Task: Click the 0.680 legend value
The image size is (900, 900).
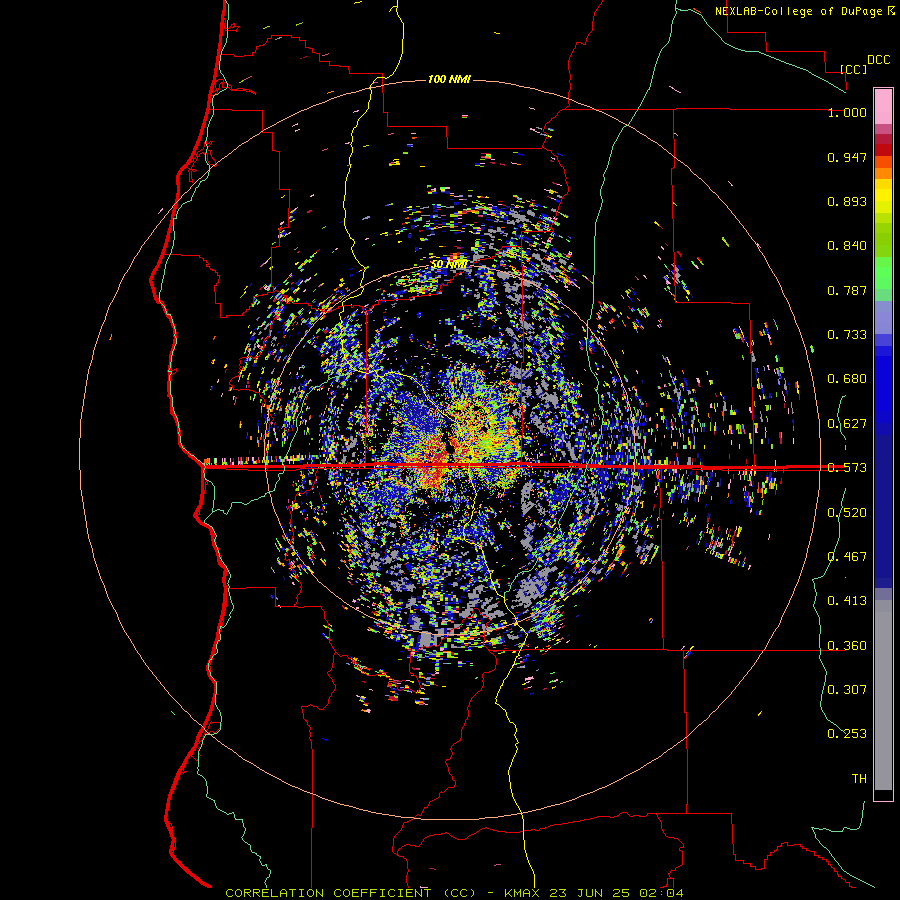Action: pos(847,379)
